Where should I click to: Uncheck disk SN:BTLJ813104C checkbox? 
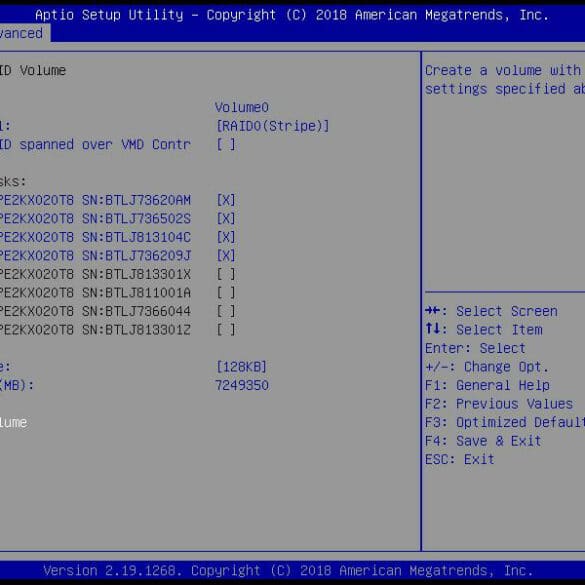226,237
